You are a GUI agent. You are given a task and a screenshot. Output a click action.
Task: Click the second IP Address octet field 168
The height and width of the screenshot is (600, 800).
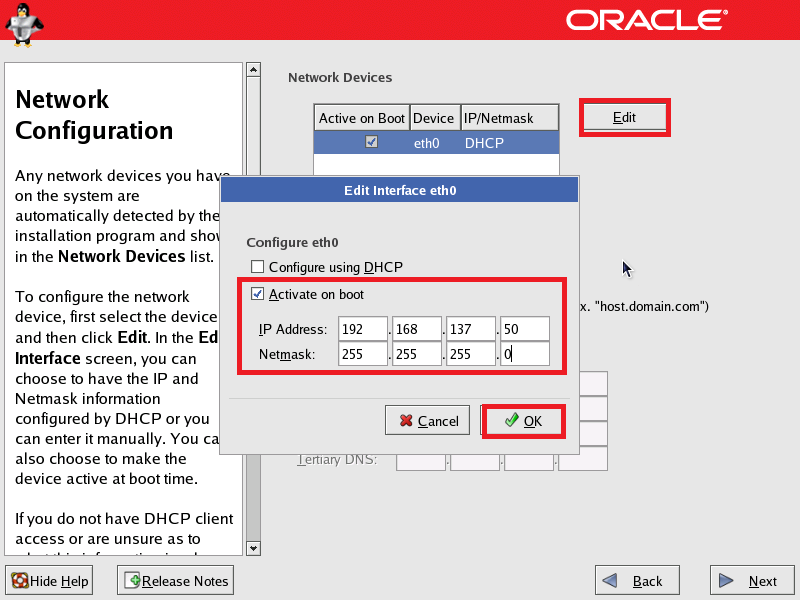coord(417,329)
